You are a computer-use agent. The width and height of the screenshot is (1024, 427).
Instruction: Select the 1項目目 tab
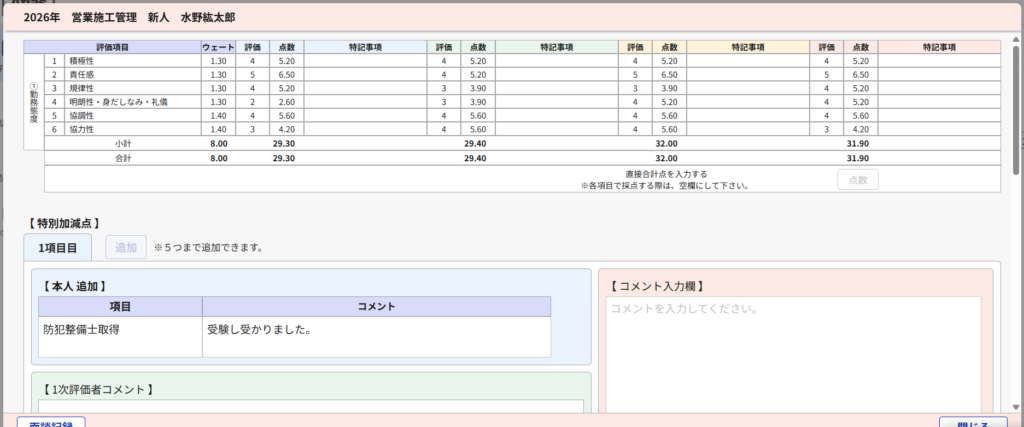pyautogui.click(x=58, y=247)
